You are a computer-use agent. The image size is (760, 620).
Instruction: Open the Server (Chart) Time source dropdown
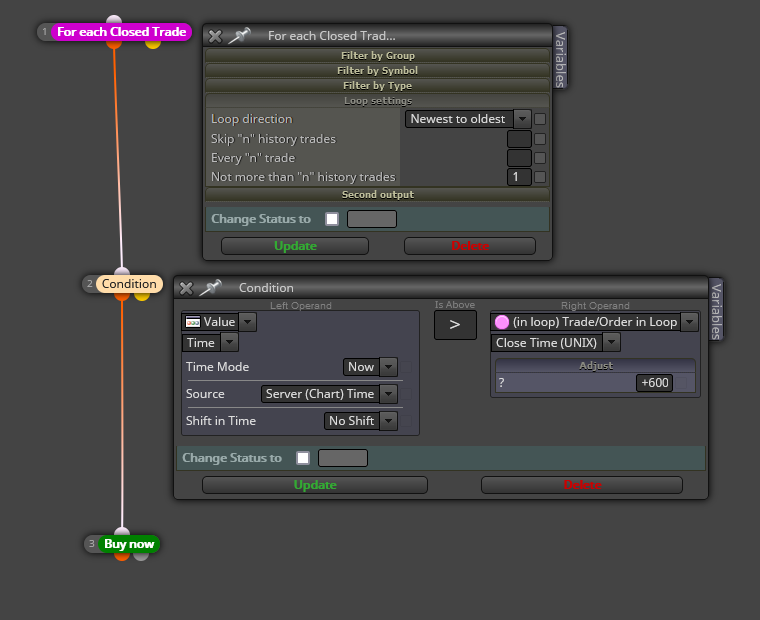coord(389,394)
